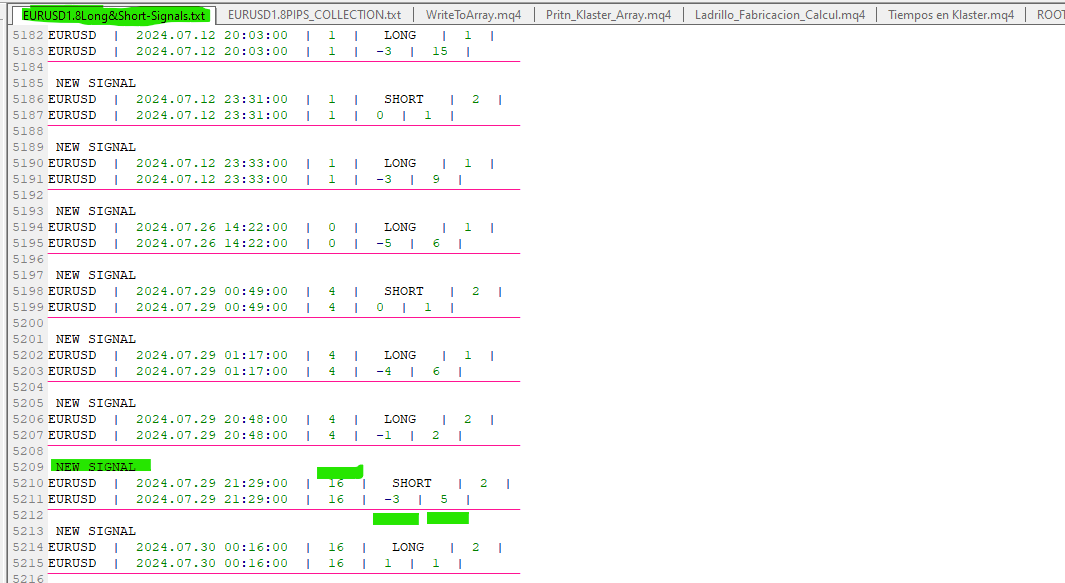1065x583 pixels.
Task: Click EURUSD on line 5183
Action: (72, 52)
